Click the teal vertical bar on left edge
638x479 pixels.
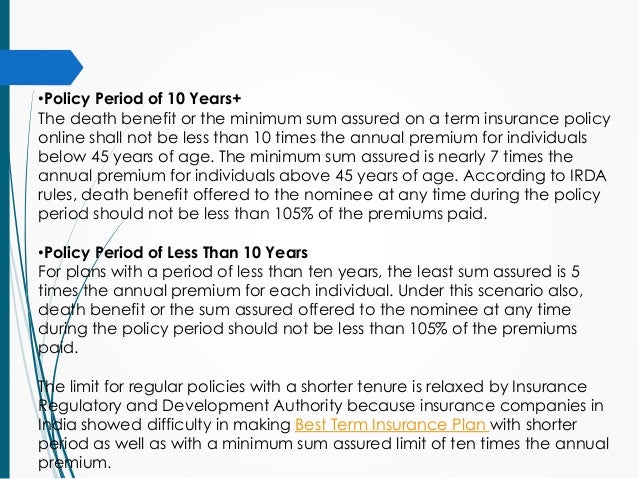[x=4, y=239]
